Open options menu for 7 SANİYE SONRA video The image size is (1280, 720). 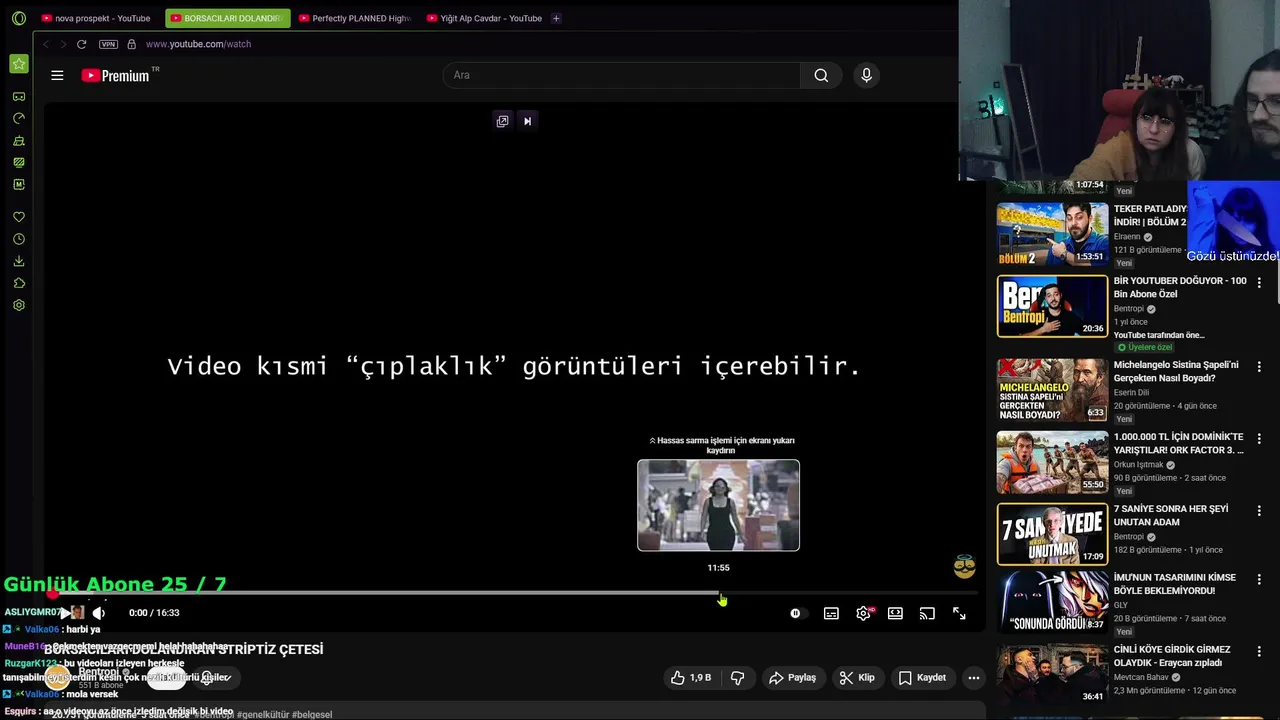[x=1259, y=511]
